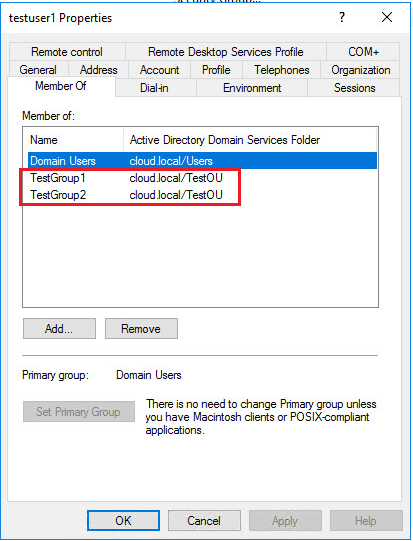Image resolution: width=413 pixels, height=541 pixels.
Task: Click the Remove button
Action: coord(141,328)
